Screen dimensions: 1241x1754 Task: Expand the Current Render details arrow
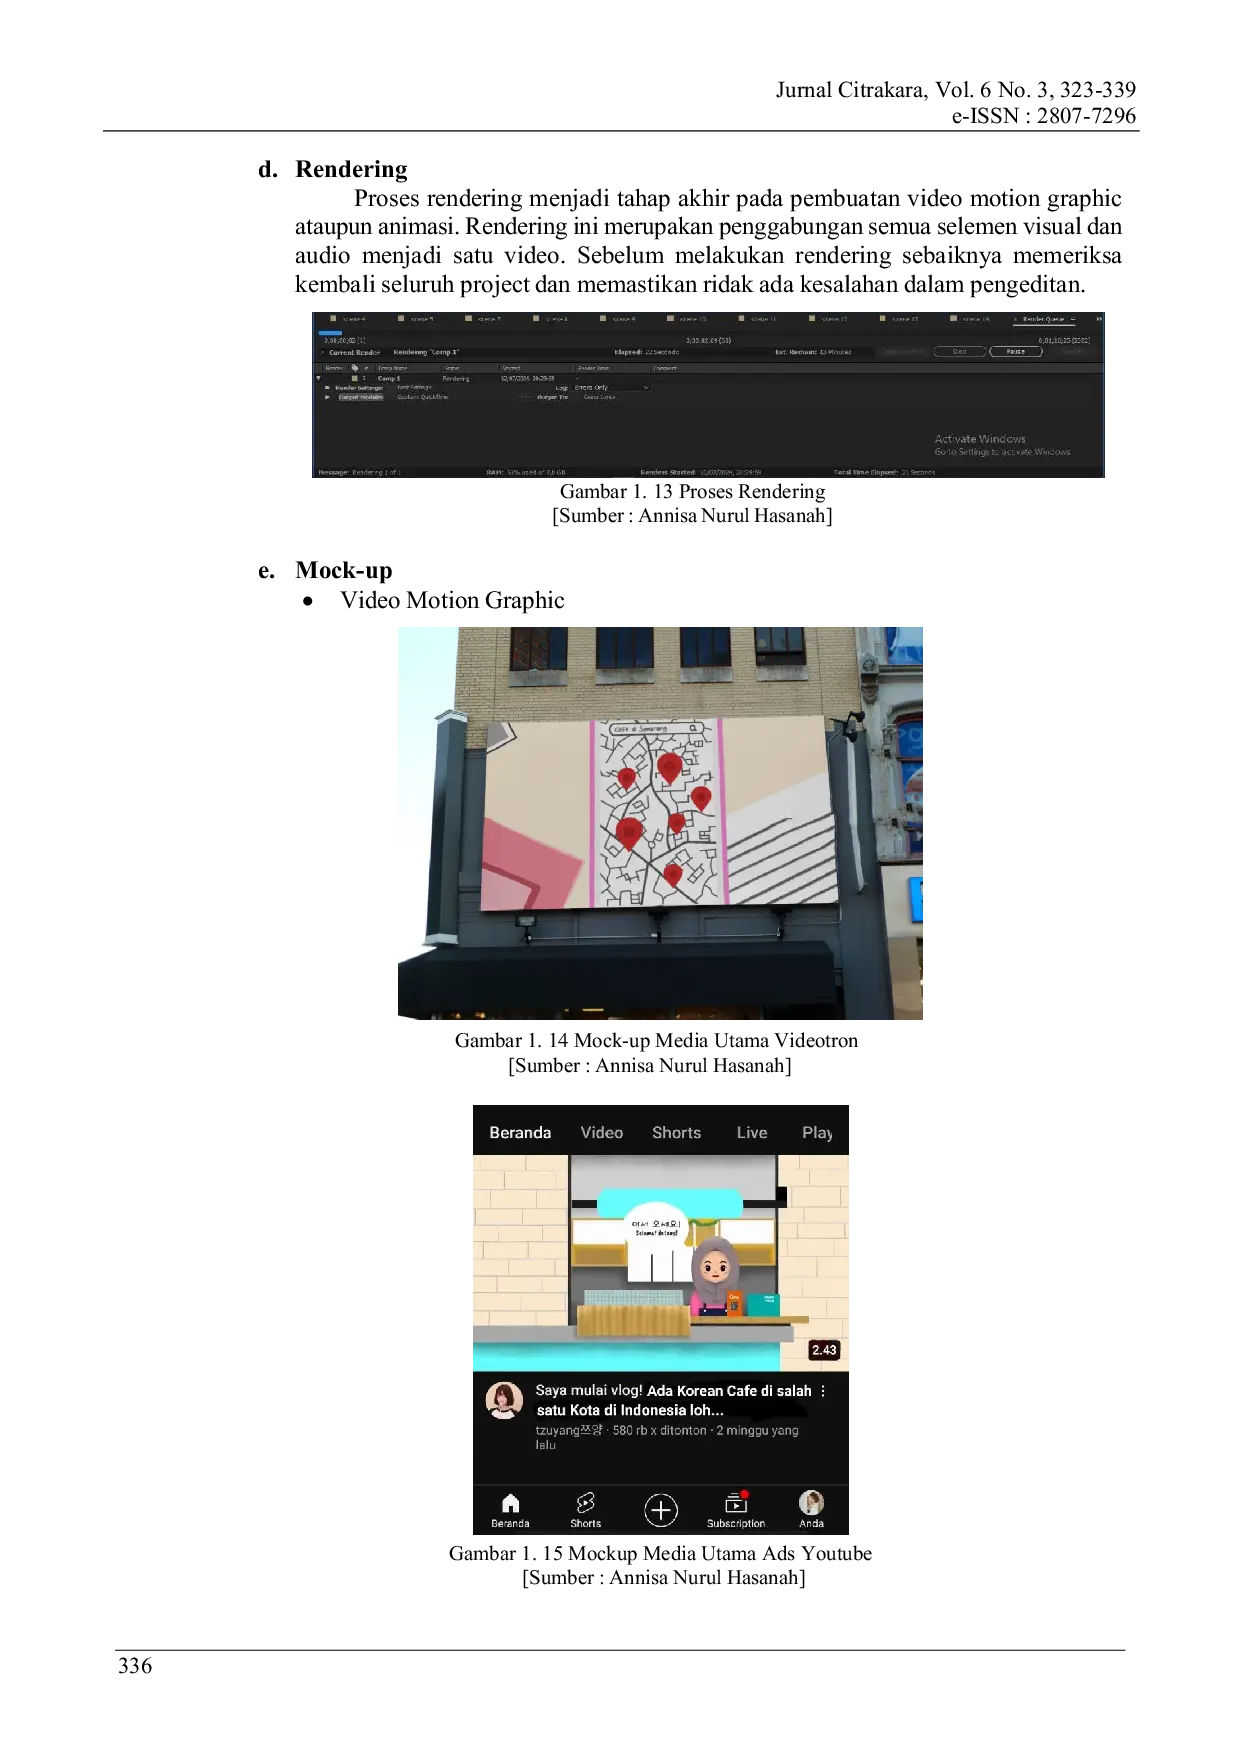point(322,352)
